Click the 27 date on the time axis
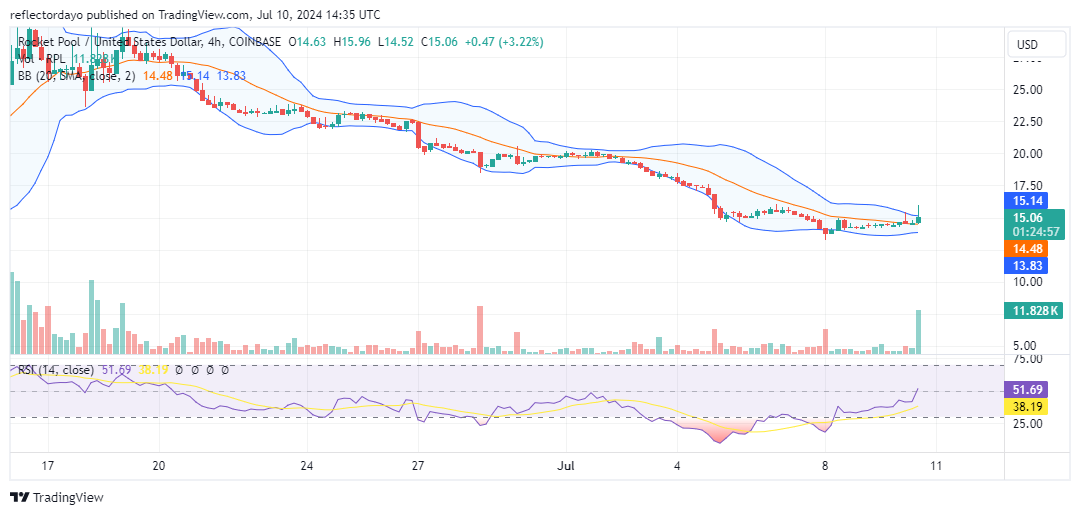 [418, 465]
